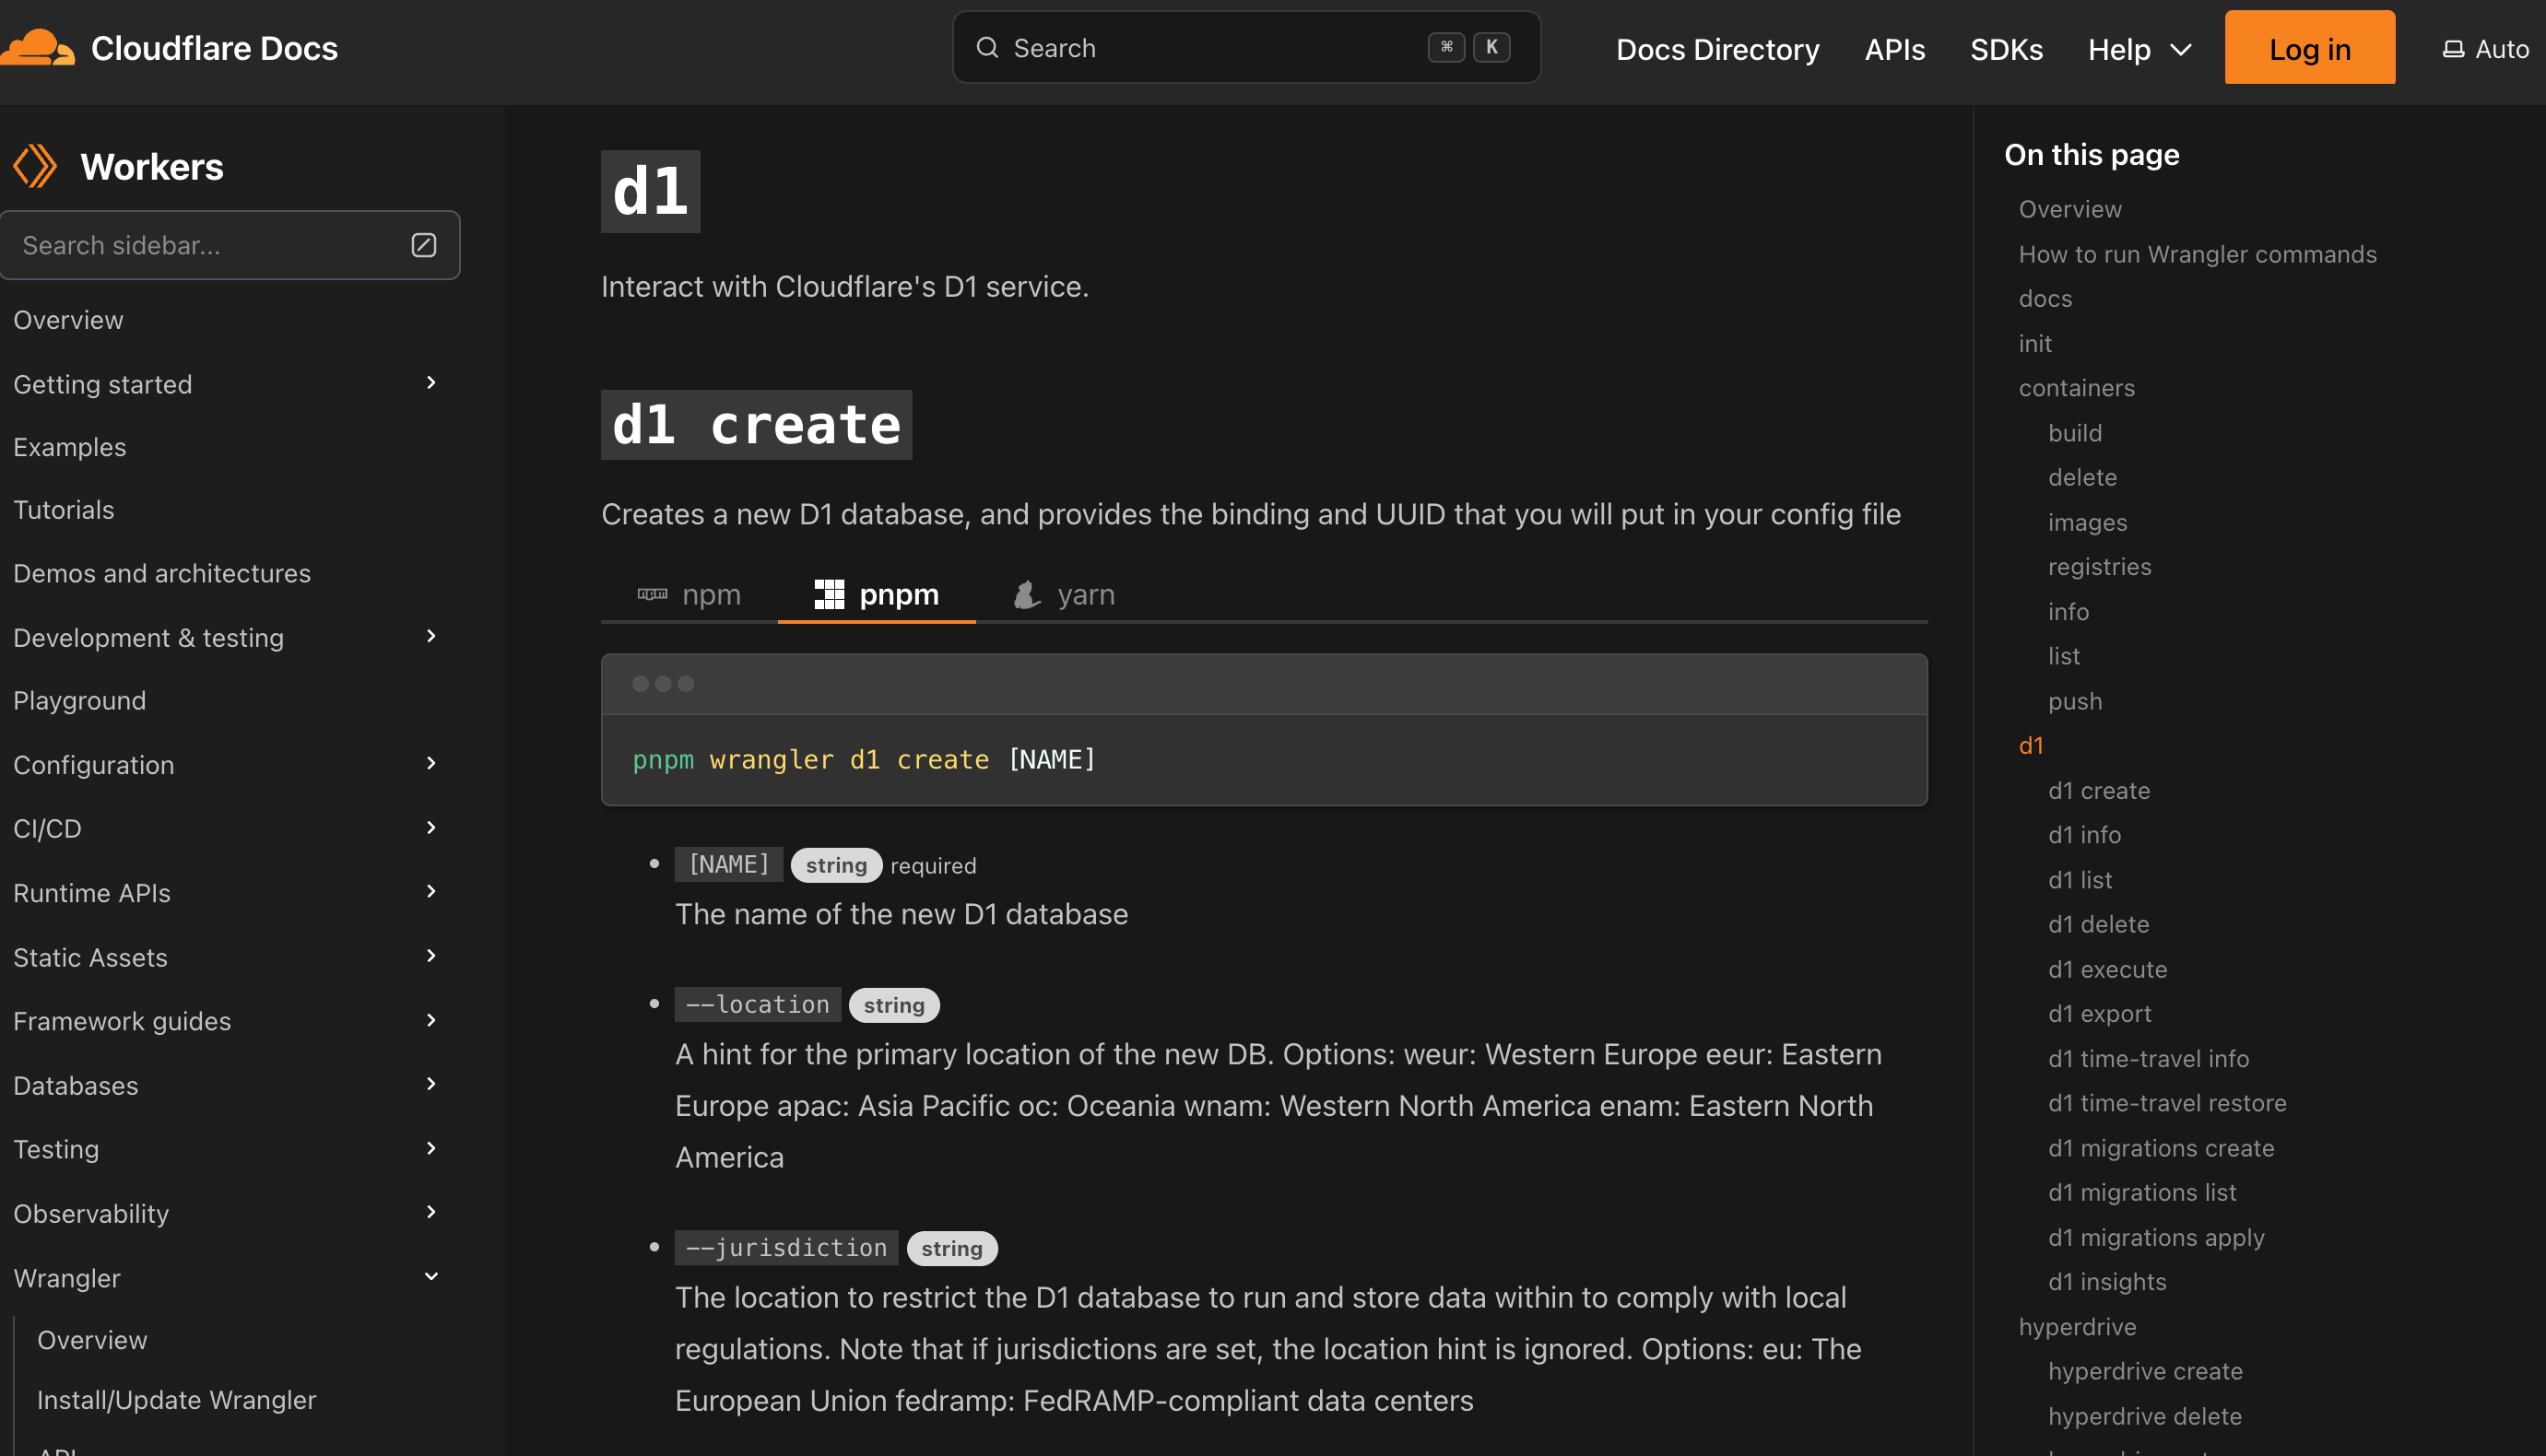Click the edit icon in sidebar search

pyautogui.click(x=424, y=245)
